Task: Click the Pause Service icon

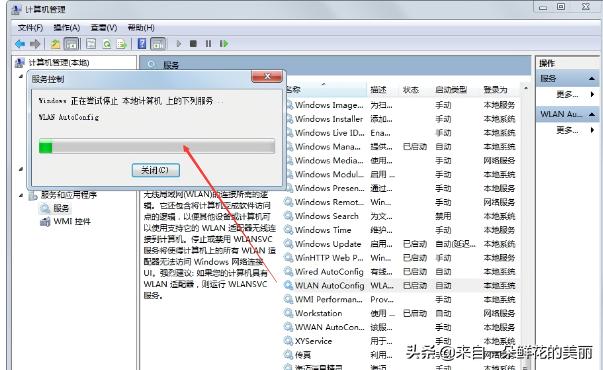Action: click(x=208, y=44)
